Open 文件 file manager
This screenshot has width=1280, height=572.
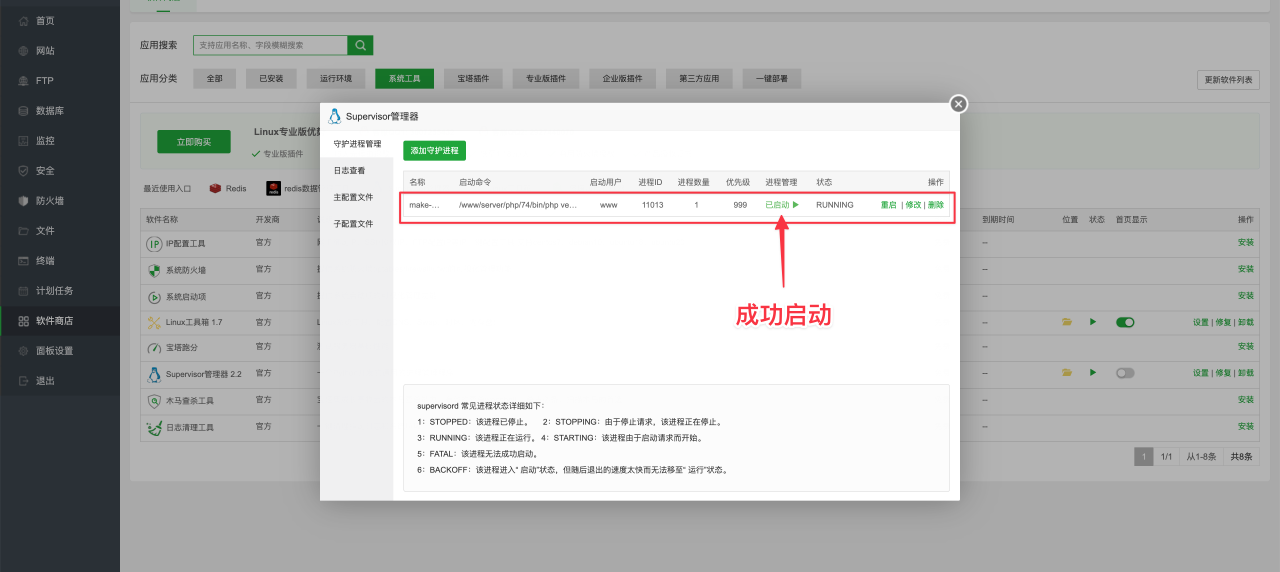(x=45, y=230)
